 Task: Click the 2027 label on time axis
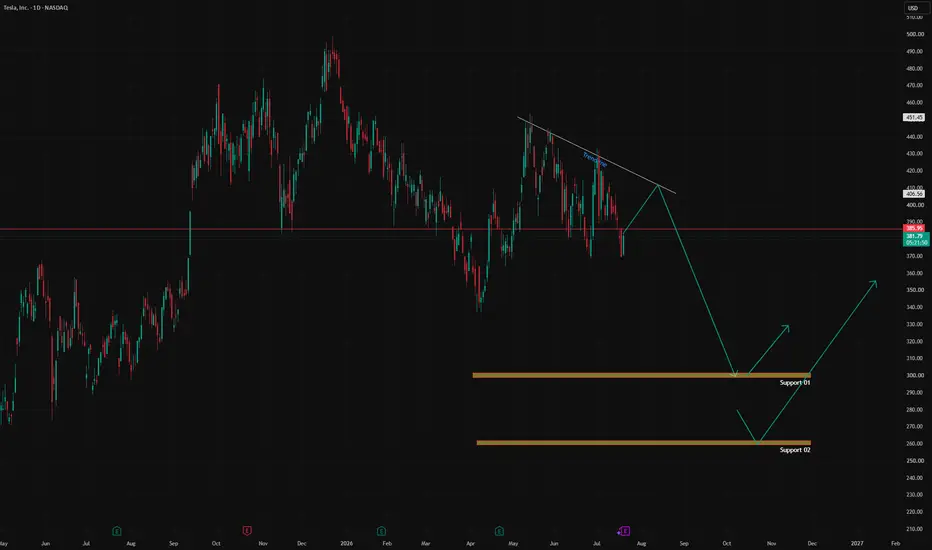857,543
